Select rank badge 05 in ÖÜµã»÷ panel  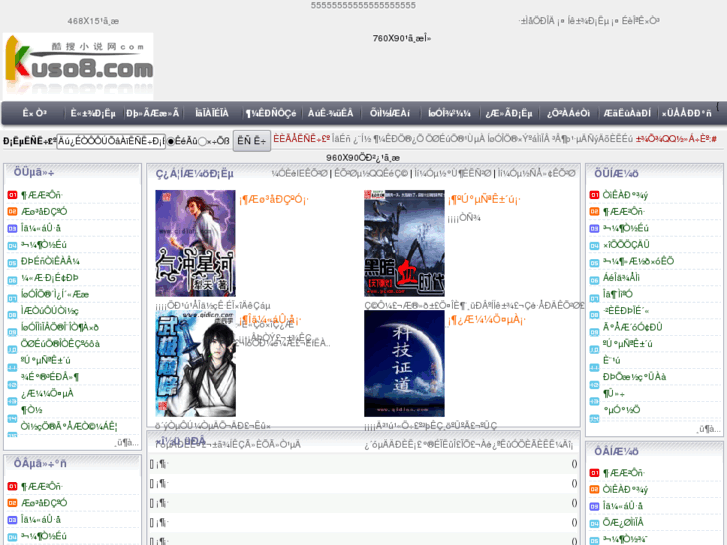coord(12,263)
